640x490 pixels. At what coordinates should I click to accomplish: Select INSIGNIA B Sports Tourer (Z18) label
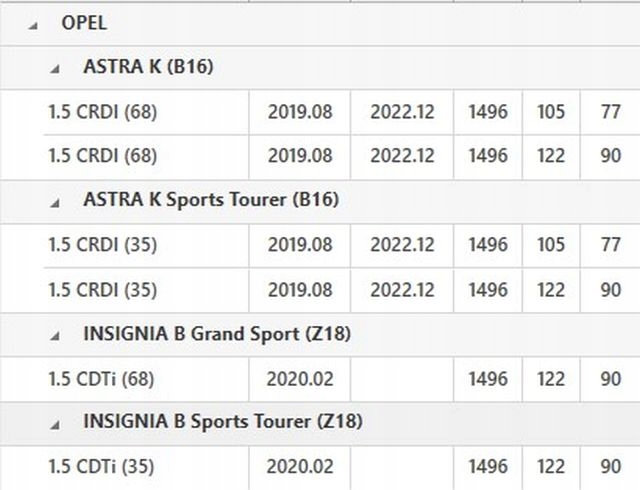coord(222,422)
